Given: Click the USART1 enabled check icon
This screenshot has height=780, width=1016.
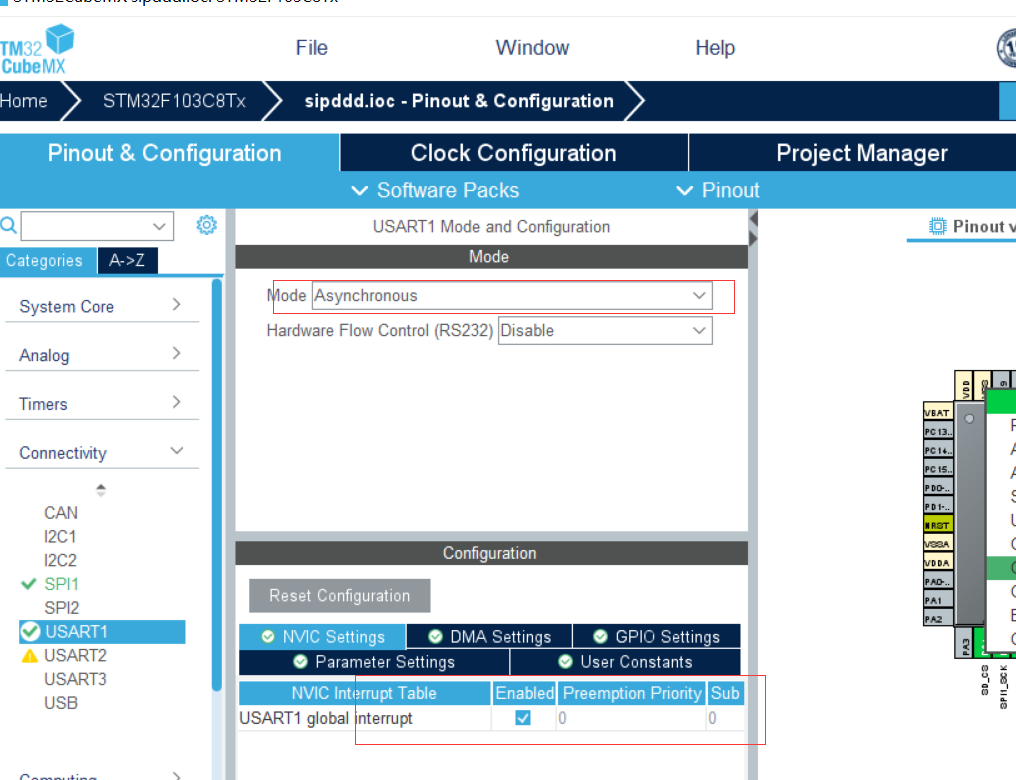Looking at the screenshot, I should tap(30, 631).
